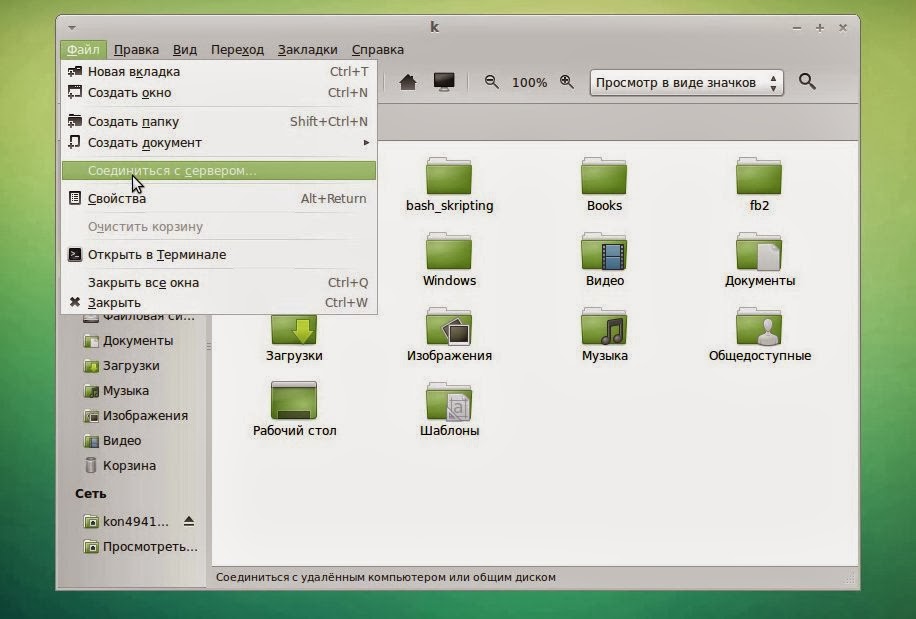Choose Свойства in Файл menu
This screenshot has height=619, width=916.
[218, 199]
